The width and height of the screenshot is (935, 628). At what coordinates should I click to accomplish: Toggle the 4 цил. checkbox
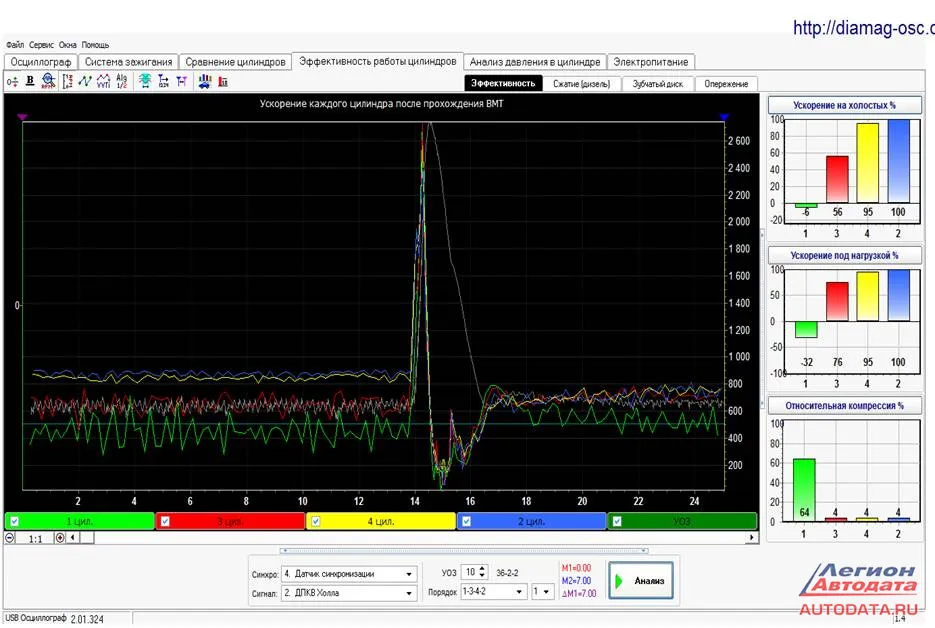316,521
